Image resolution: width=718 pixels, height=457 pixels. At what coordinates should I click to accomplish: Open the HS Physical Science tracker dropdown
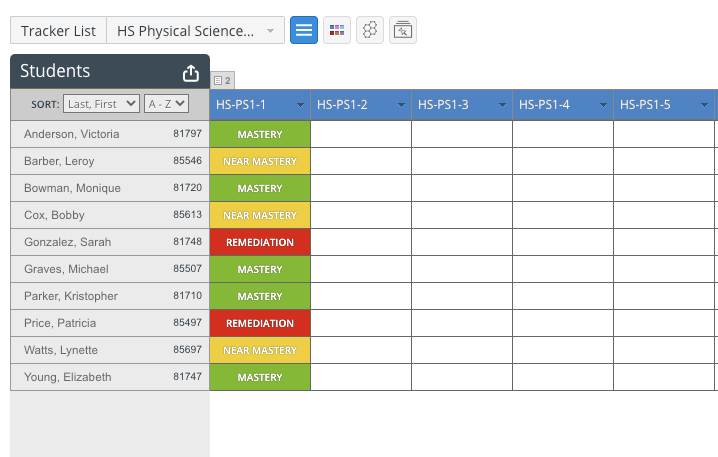click(196, 31)
